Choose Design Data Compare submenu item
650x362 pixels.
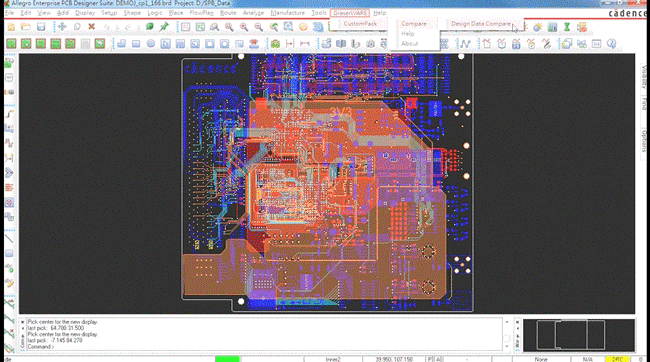pyautogui.click(x=481, y=24)
